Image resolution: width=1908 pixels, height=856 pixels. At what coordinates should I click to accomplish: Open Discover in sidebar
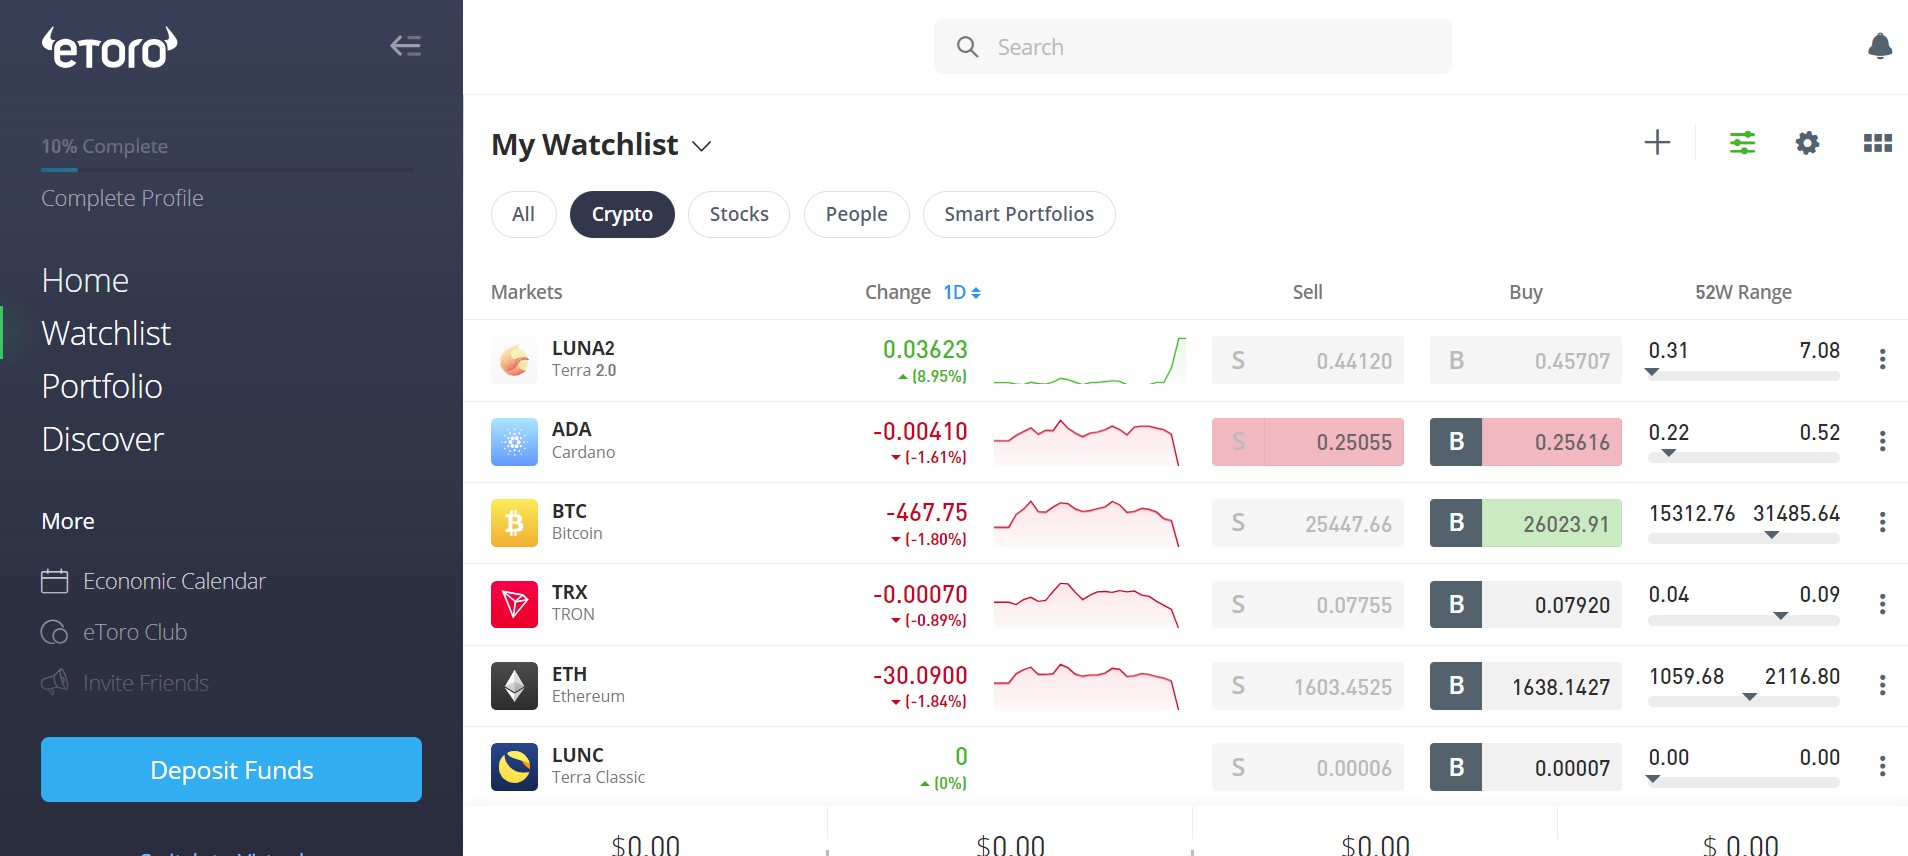(102, 439)
